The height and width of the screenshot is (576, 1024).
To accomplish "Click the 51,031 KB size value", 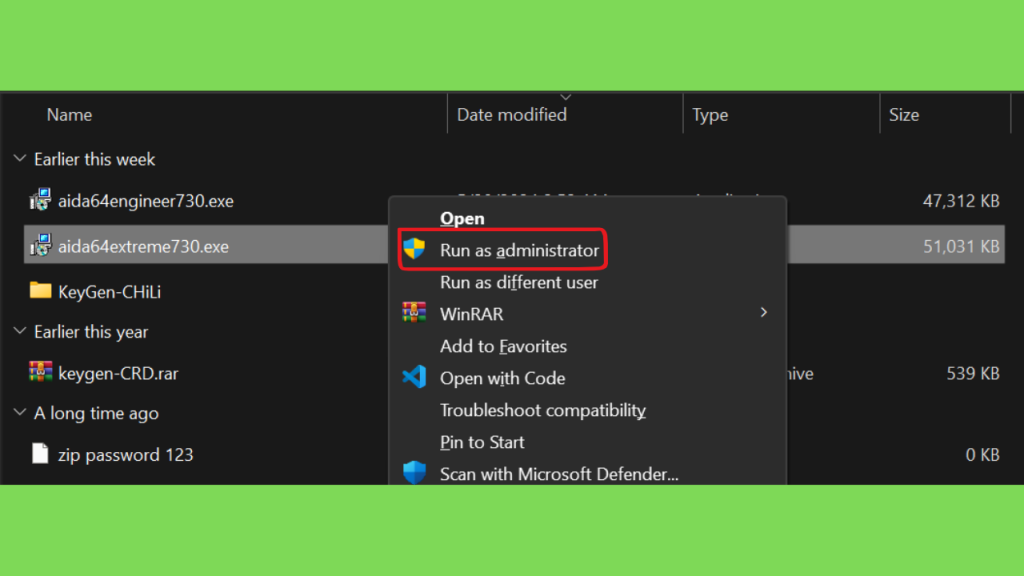I will tap(961, 247).
